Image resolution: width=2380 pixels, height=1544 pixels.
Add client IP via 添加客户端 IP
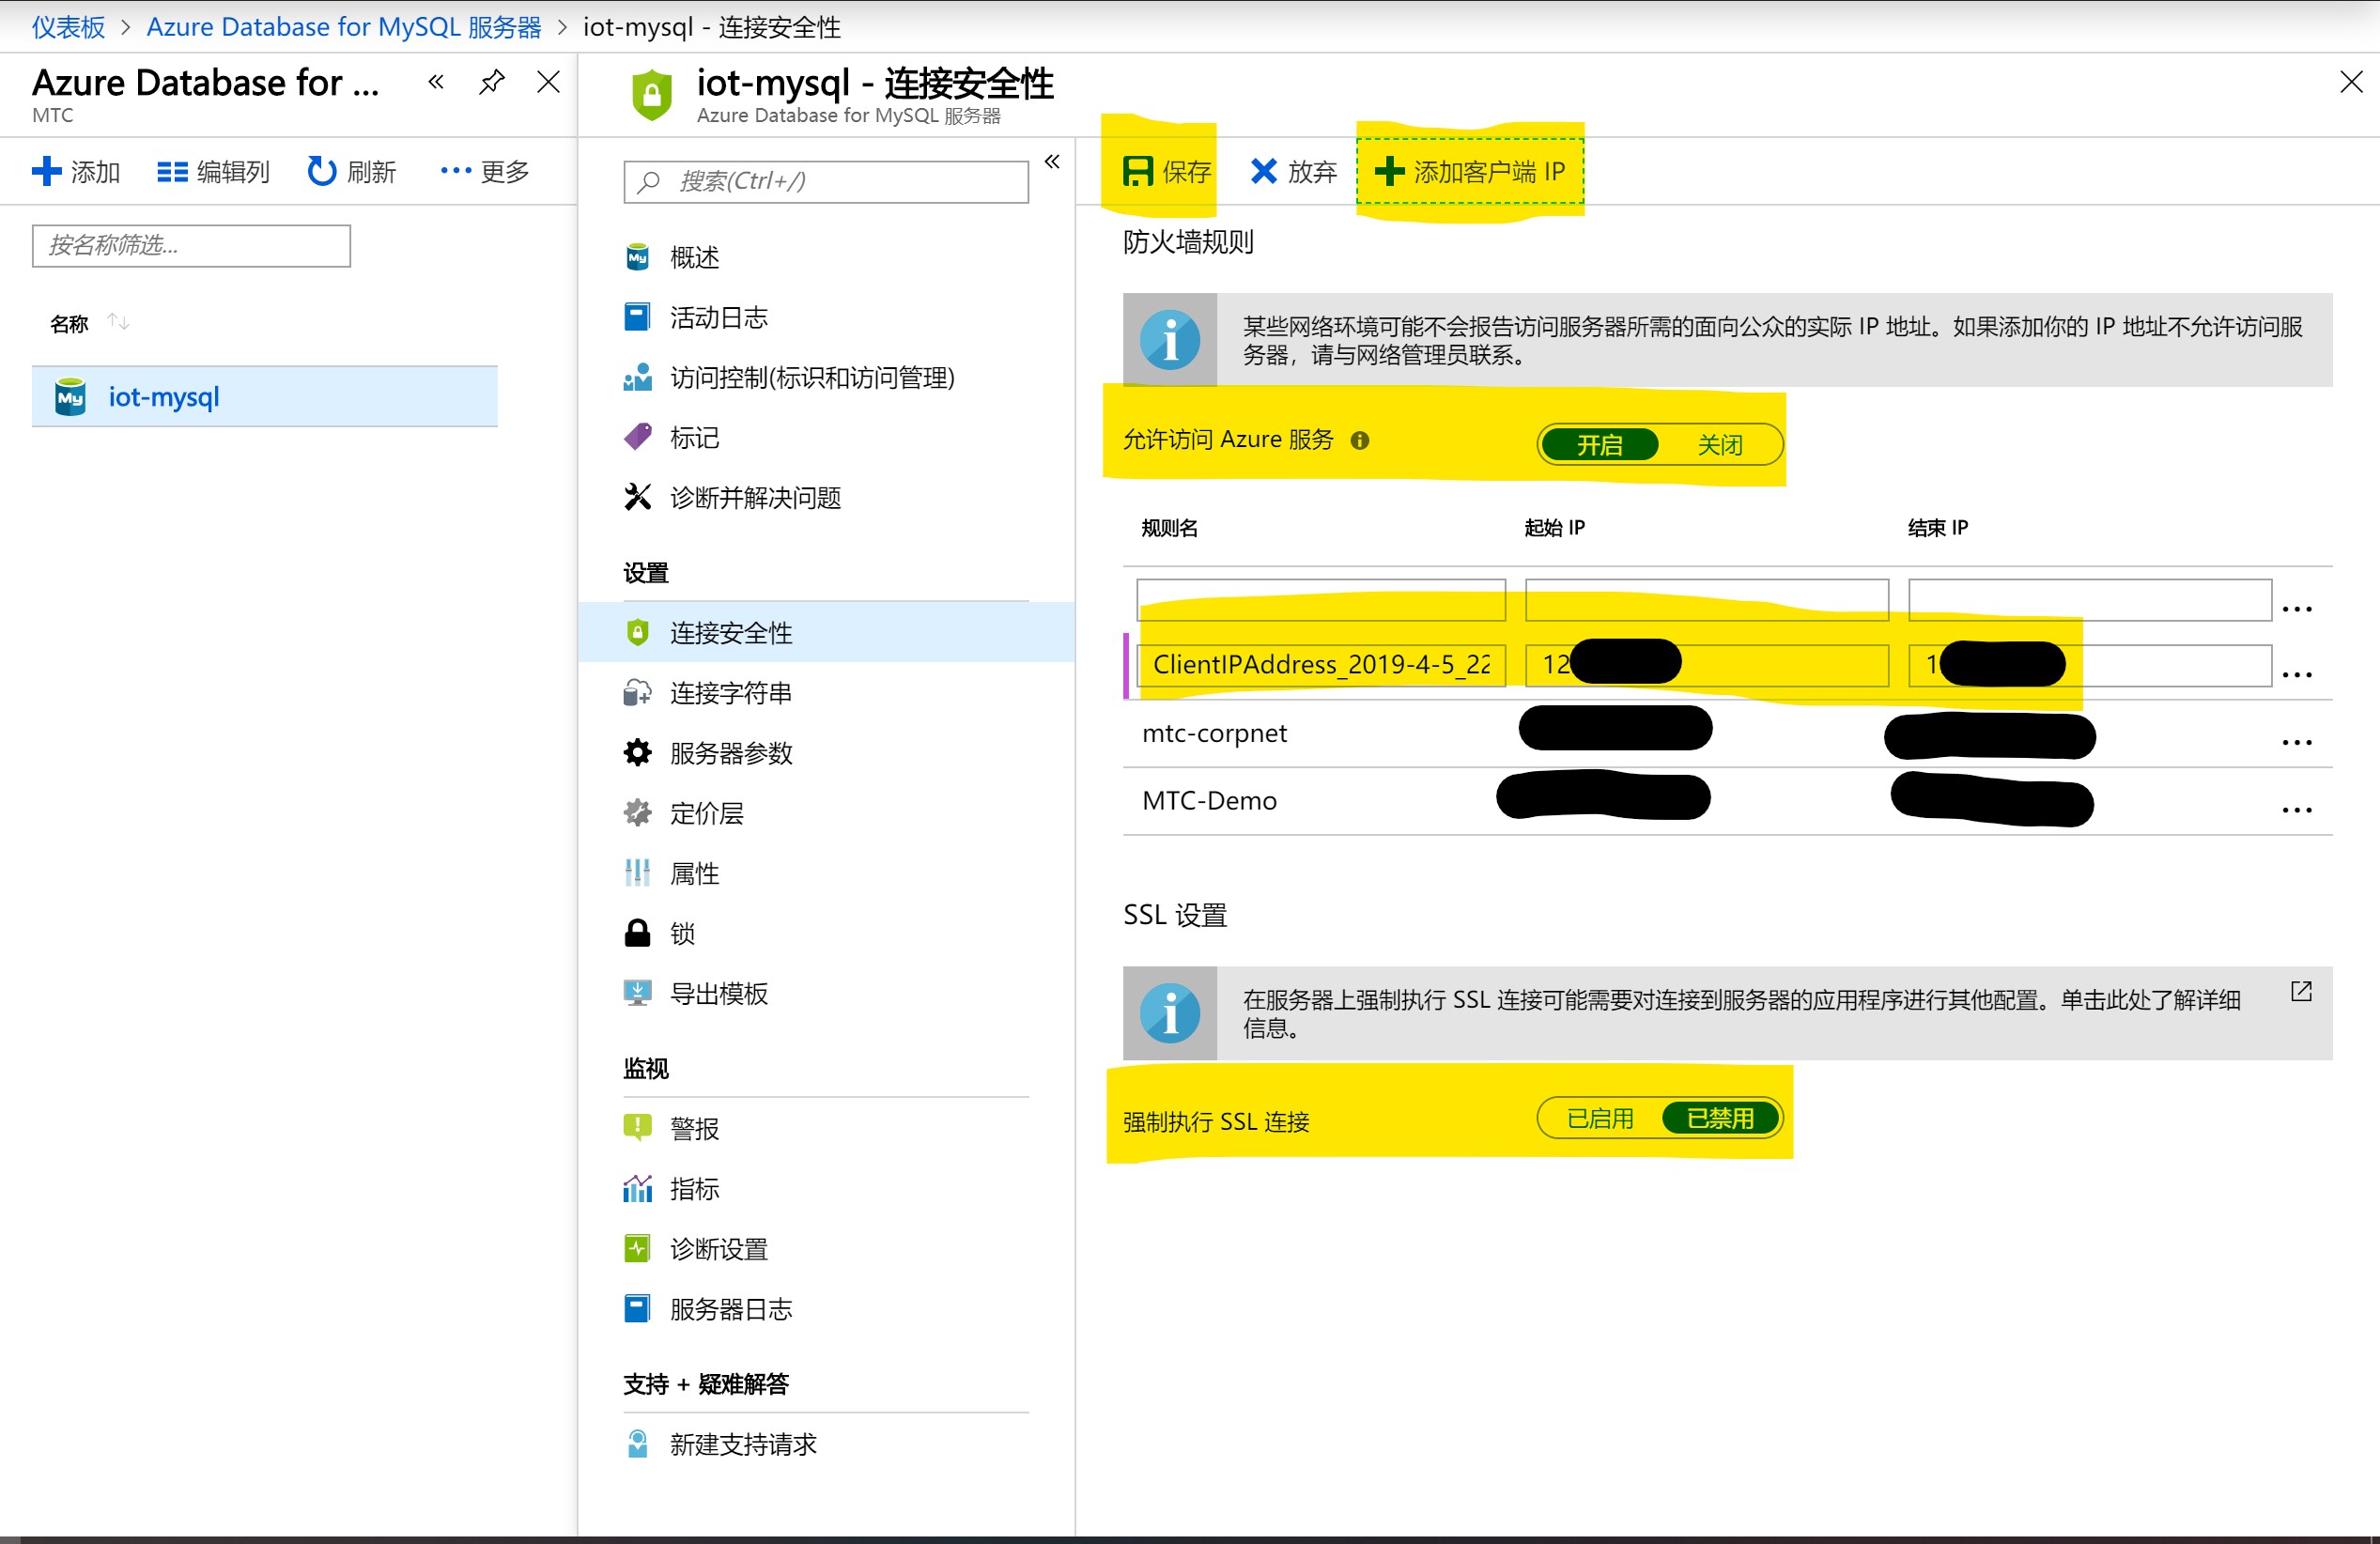pos(1469,171)
